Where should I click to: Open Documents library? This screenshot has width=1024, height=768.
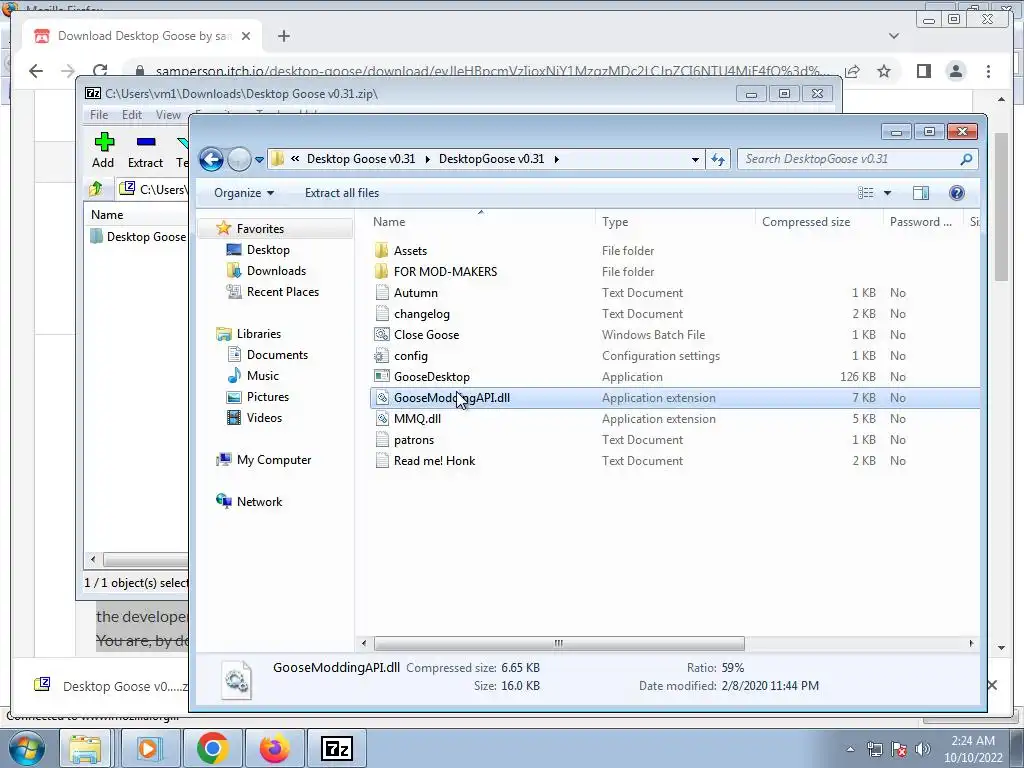point(277,355)
